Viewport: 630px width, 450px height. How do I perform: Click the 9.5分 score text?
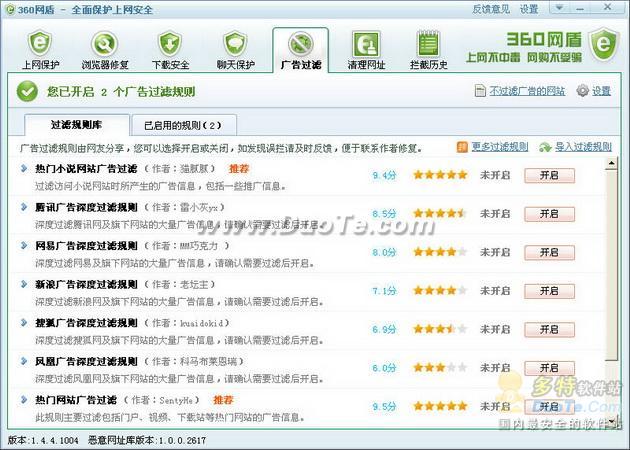click(x=384, y=407)
